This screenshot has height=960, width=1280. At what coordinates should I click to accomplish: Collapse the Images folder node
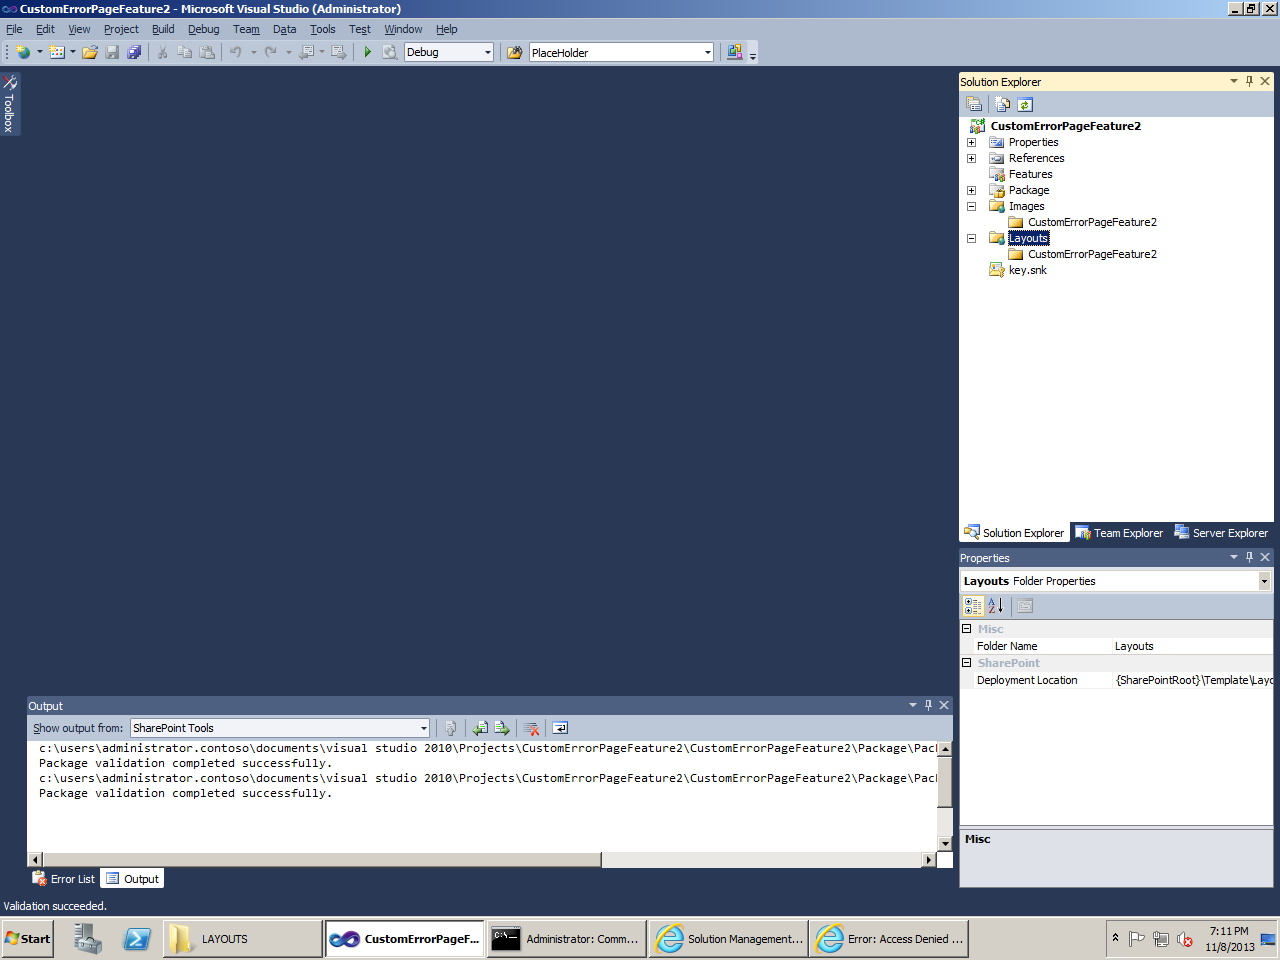click(x=971, y=206)
